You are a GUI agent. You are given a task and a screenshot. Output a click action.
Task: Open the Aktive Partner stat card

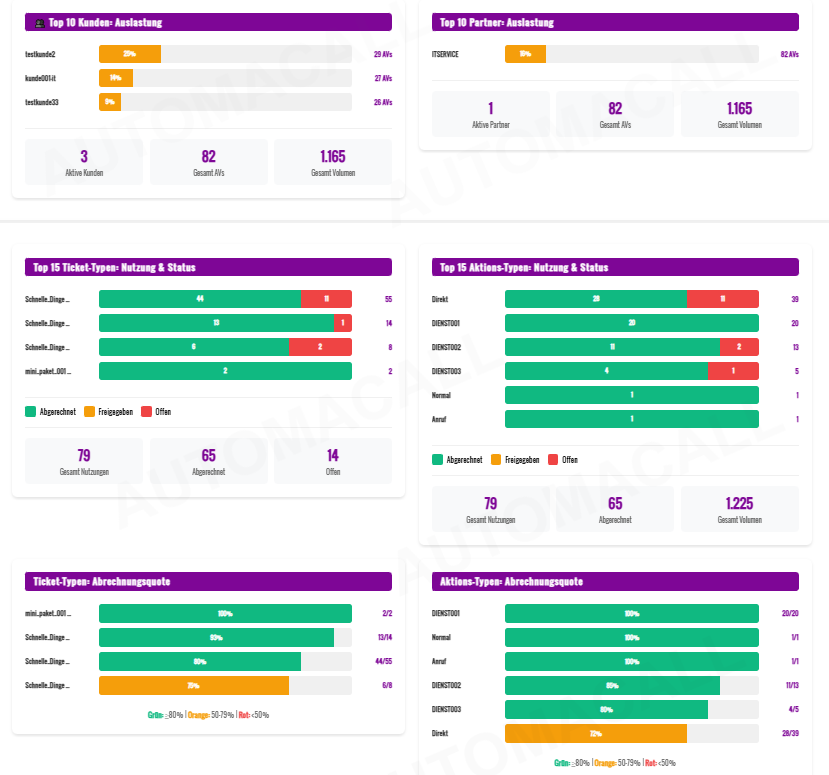(x=490, y=114)
